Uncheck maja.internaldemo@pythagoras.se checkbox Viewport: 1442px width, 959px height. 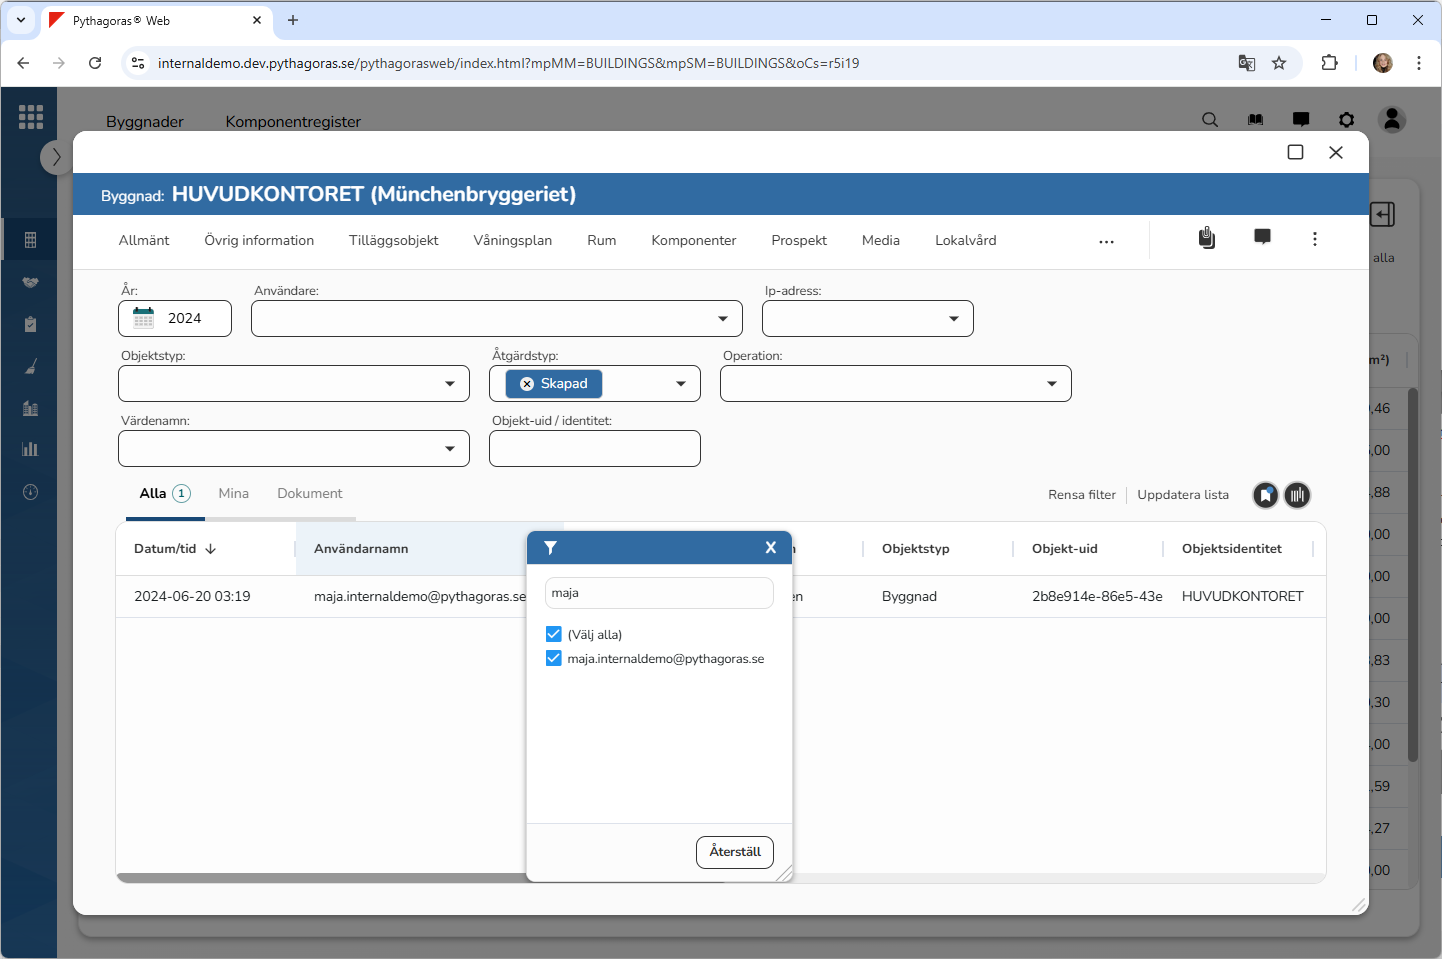[554, 658]
